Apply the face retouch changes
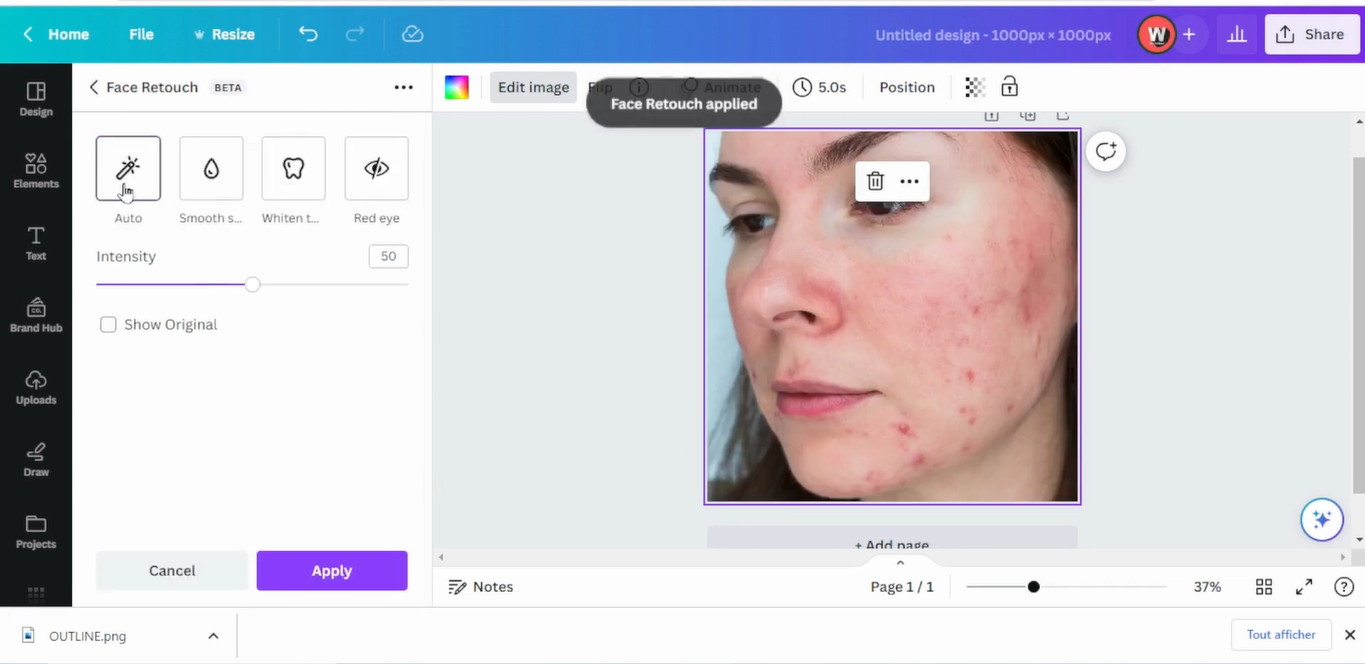Screen dimensions: 1365x664 click(331, 570)
